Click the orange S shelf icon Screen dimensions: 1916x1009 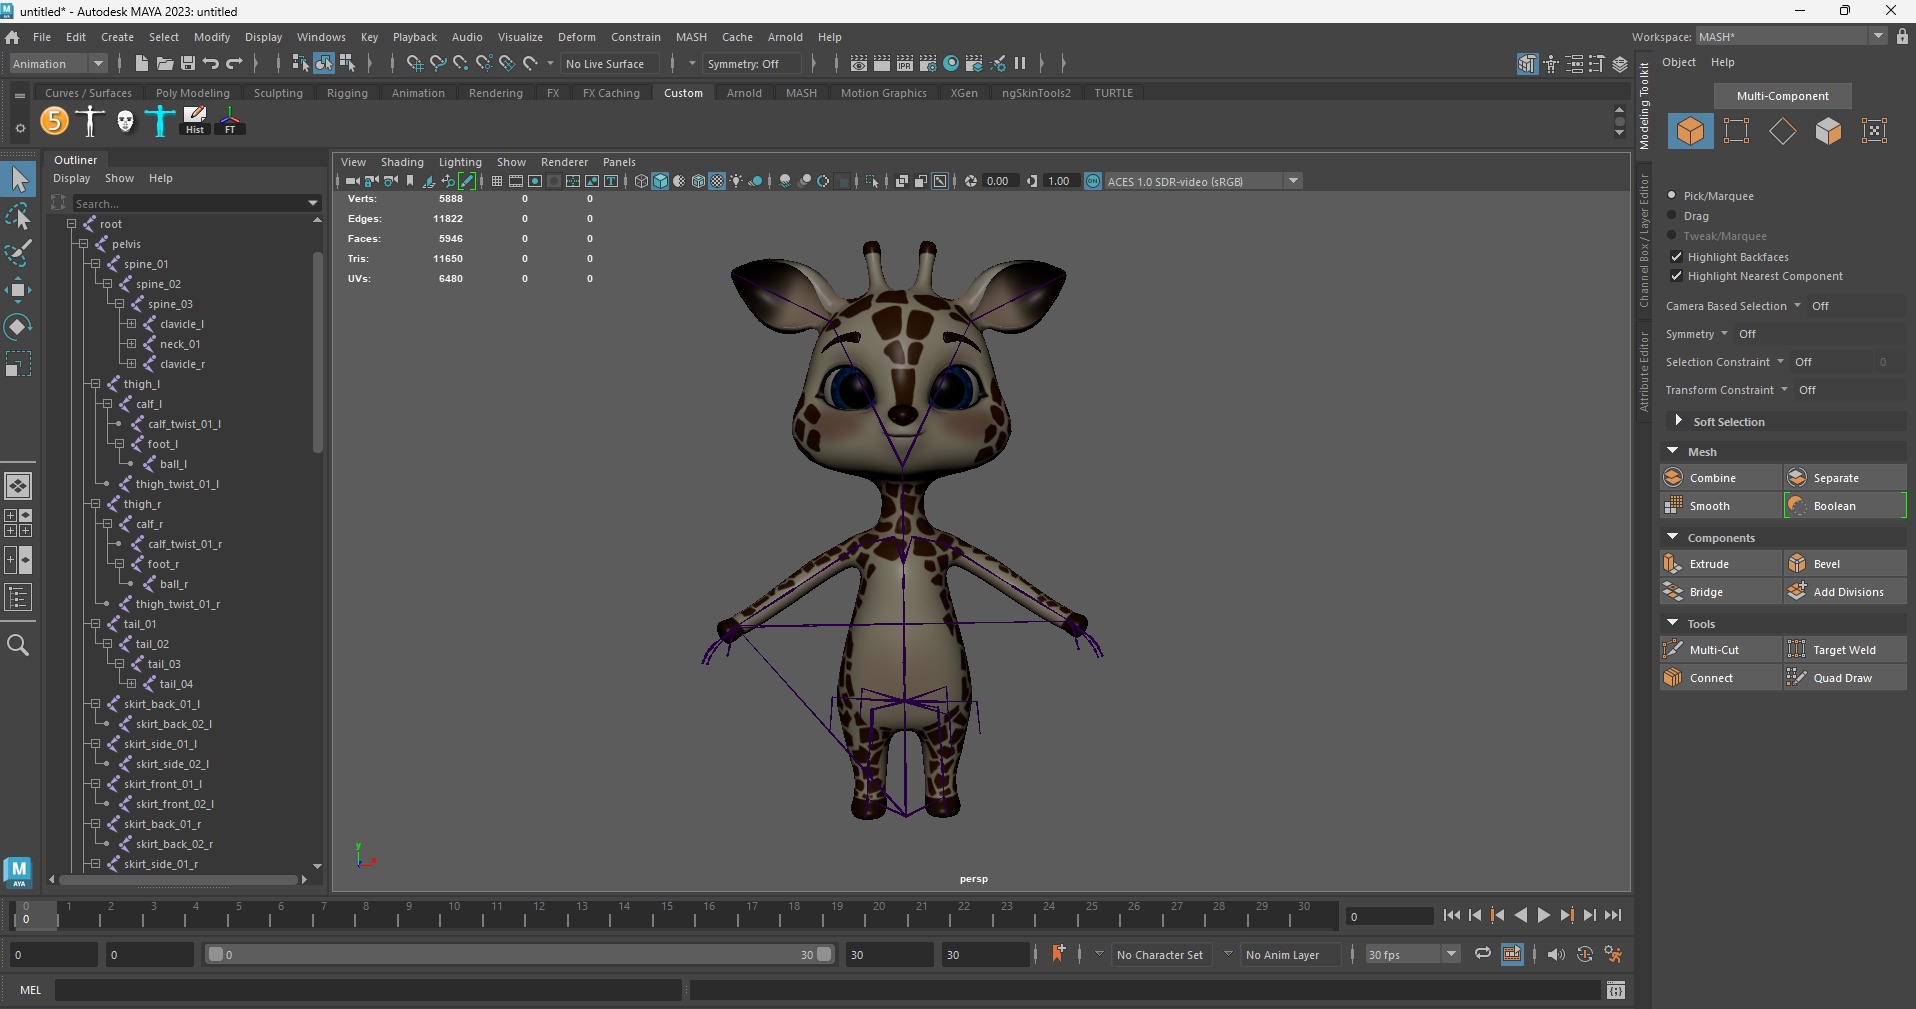55,121
